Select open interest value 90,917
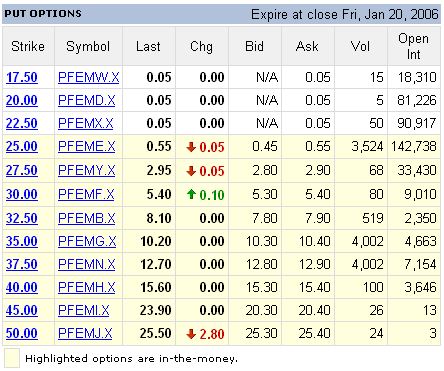The width and height of the screenshot is (444, 371). point(417,123)
